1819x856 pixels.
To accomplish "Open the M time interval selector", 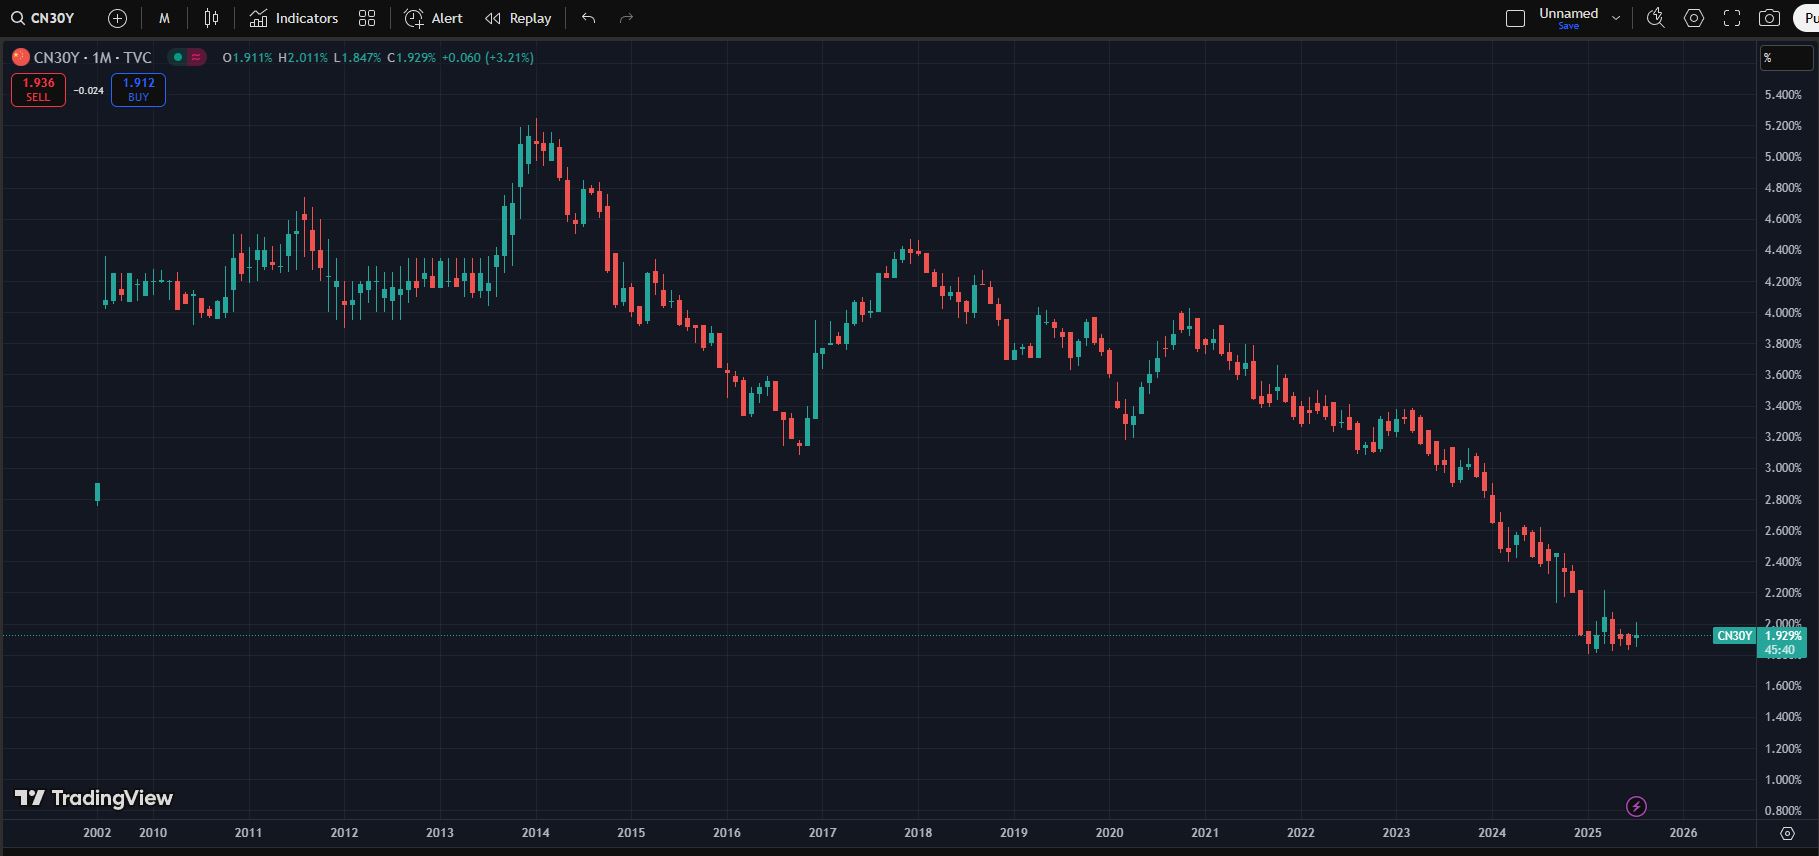I will click(164, 18).
